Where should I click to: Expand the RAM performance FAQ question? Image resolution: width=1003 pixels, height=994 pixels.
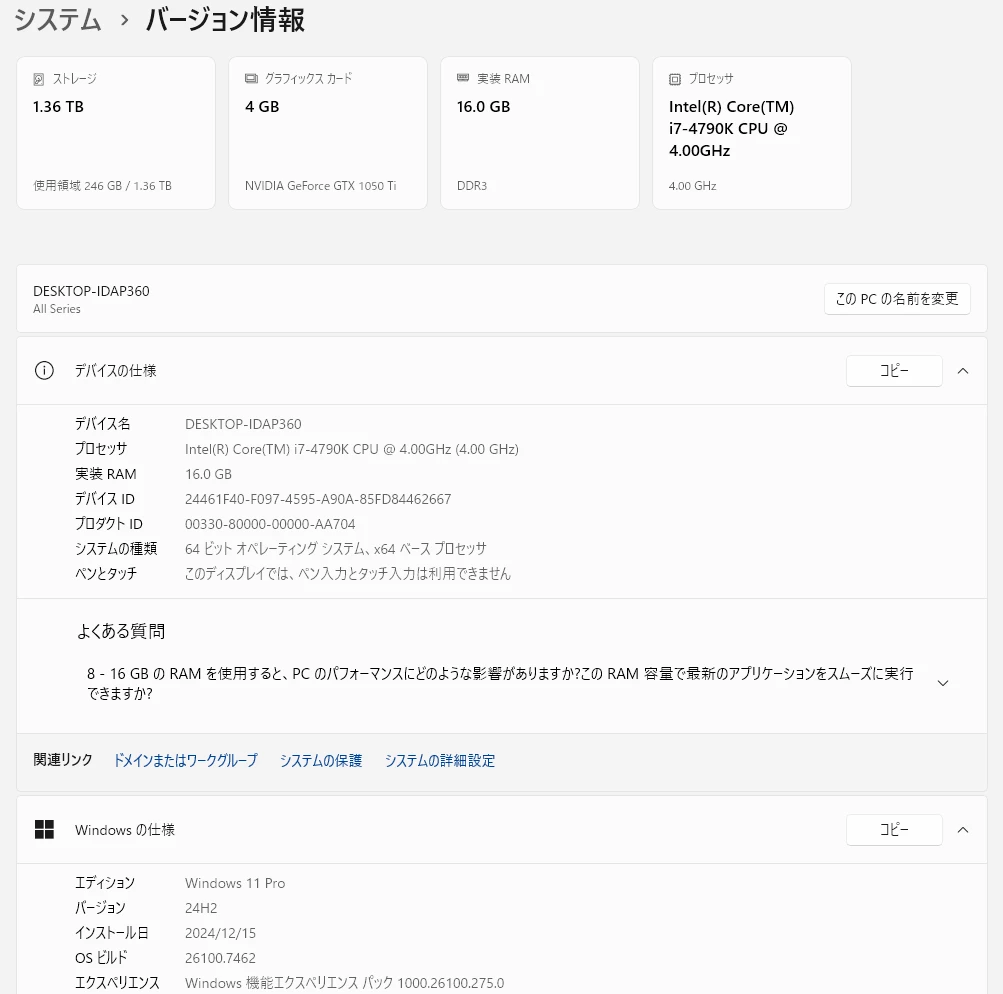tap(942, 683)
